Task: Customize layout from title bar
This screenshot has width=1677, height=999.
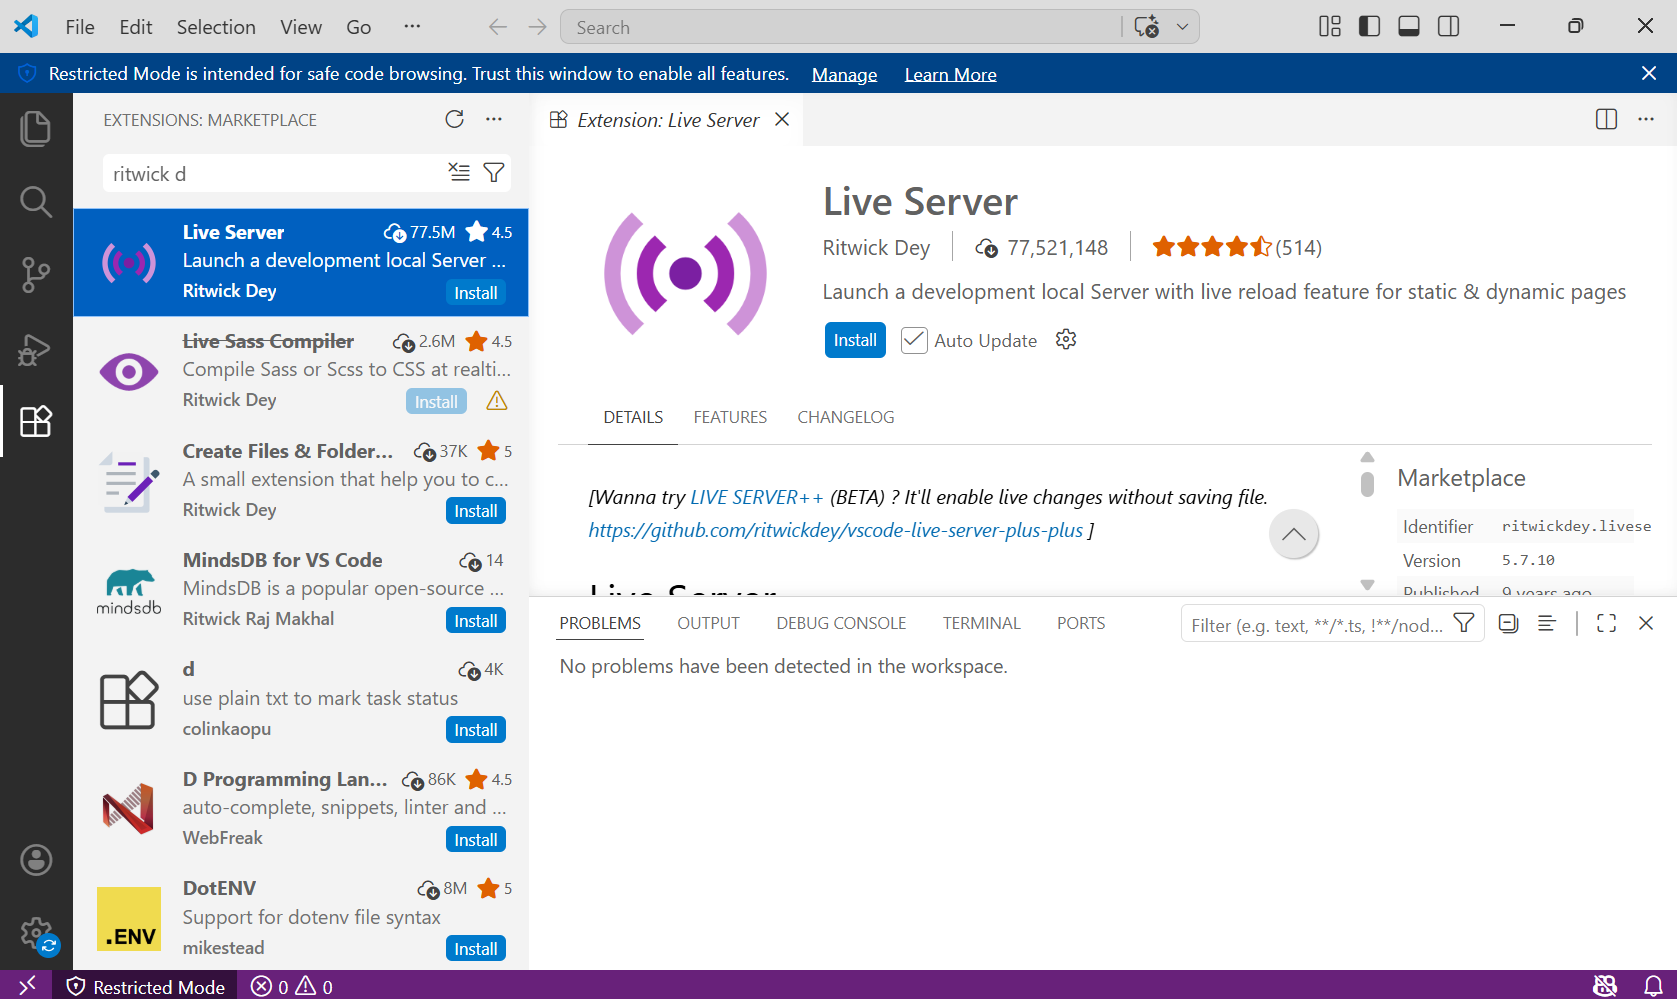Action: click(x=1330, y=26)
